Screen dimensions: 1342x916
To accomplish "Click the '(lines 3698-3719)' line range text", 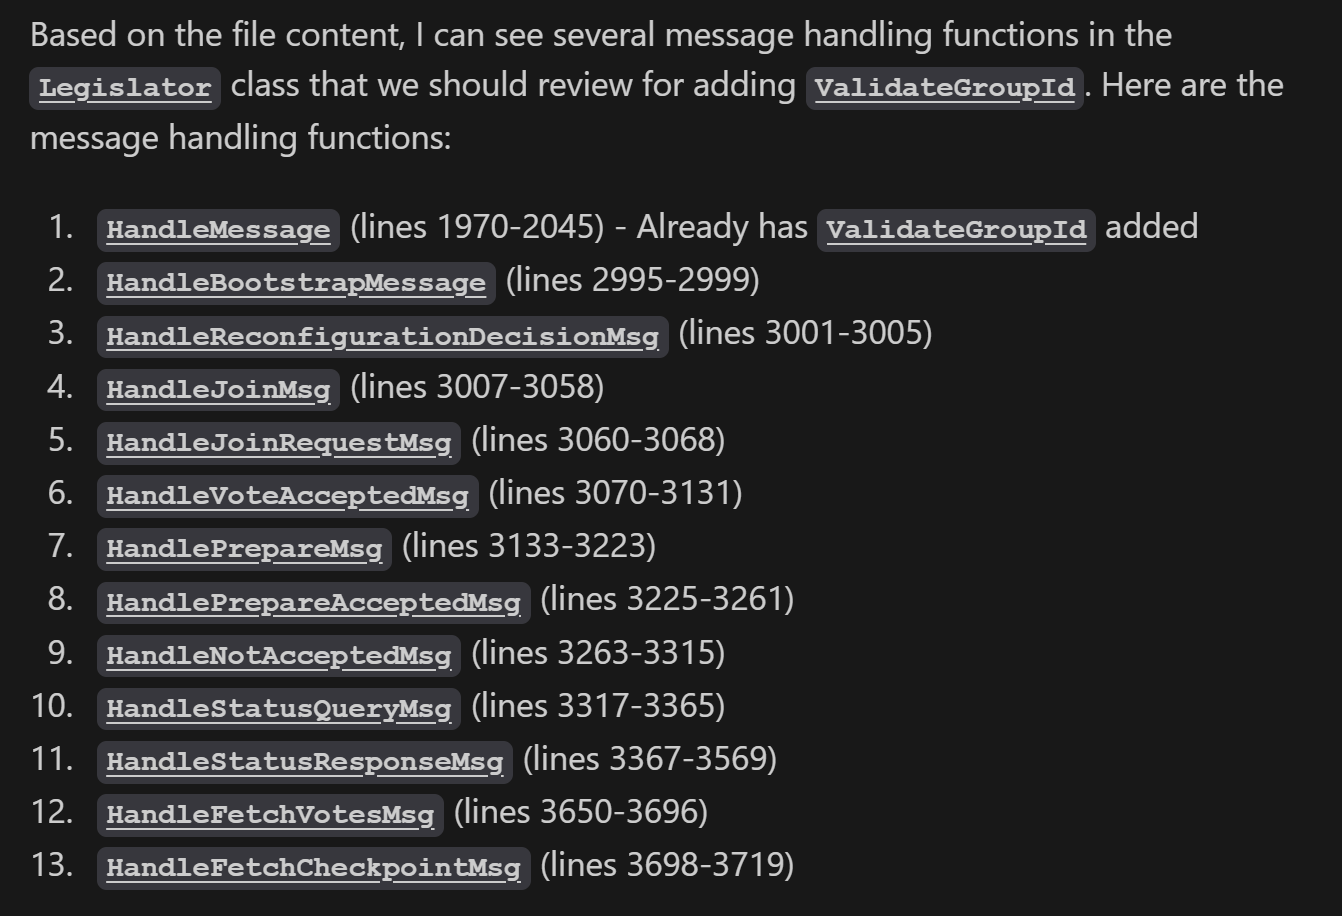I will click(667, 864).
